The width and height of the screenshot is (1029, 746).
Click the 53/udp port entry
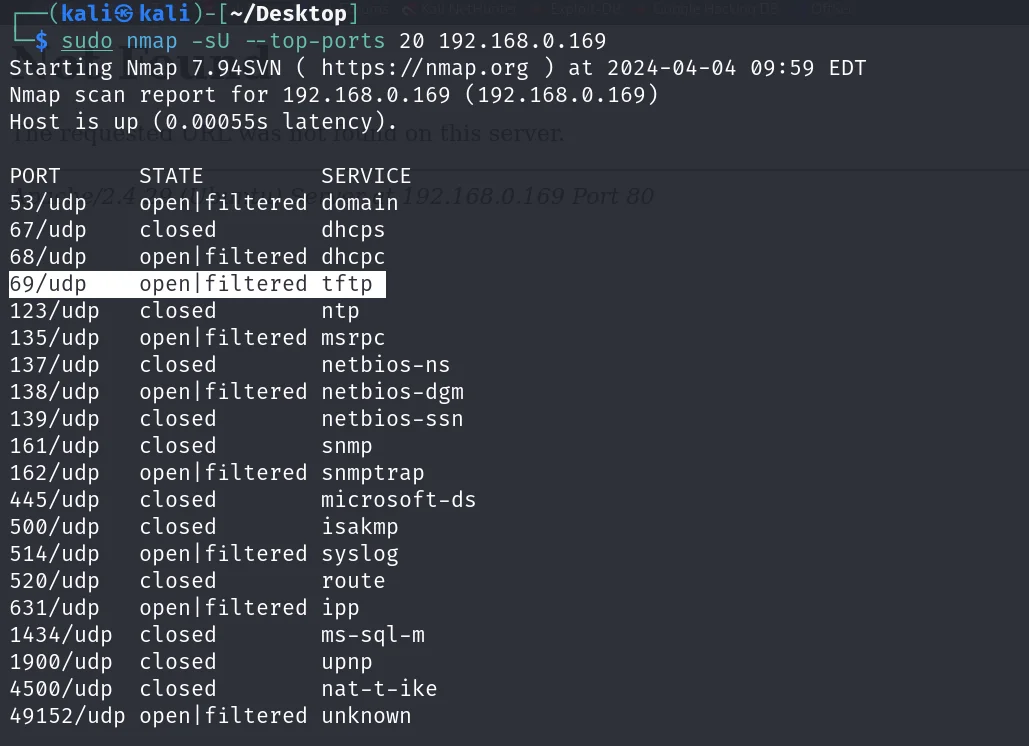tap(48, 203)
